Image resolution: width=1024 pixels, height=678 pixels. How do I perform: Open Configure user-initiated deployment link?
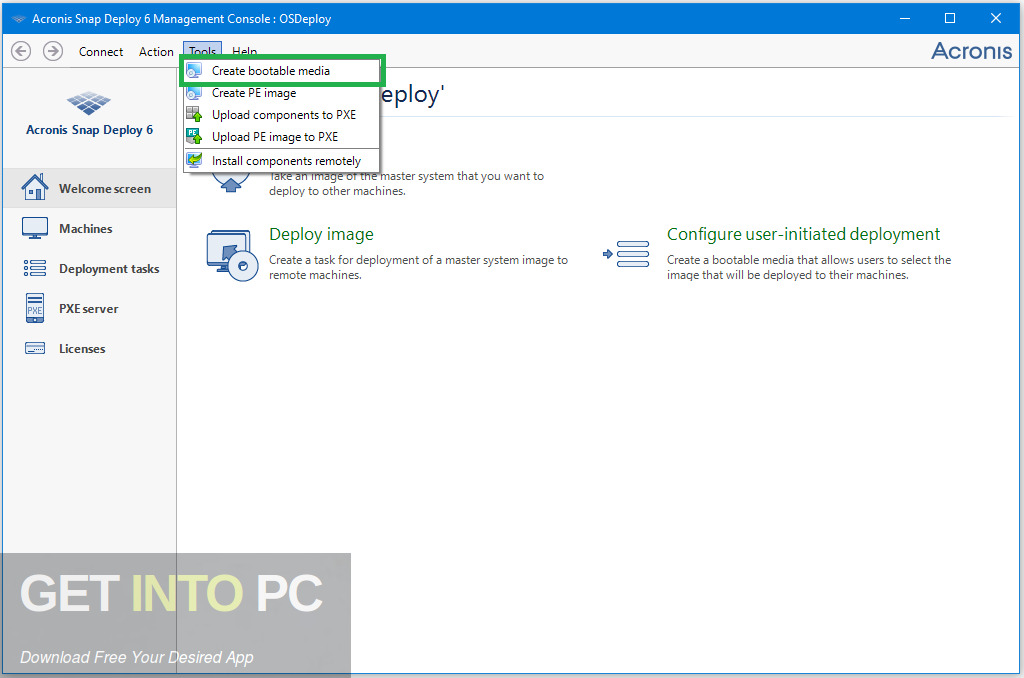[803, 234]
